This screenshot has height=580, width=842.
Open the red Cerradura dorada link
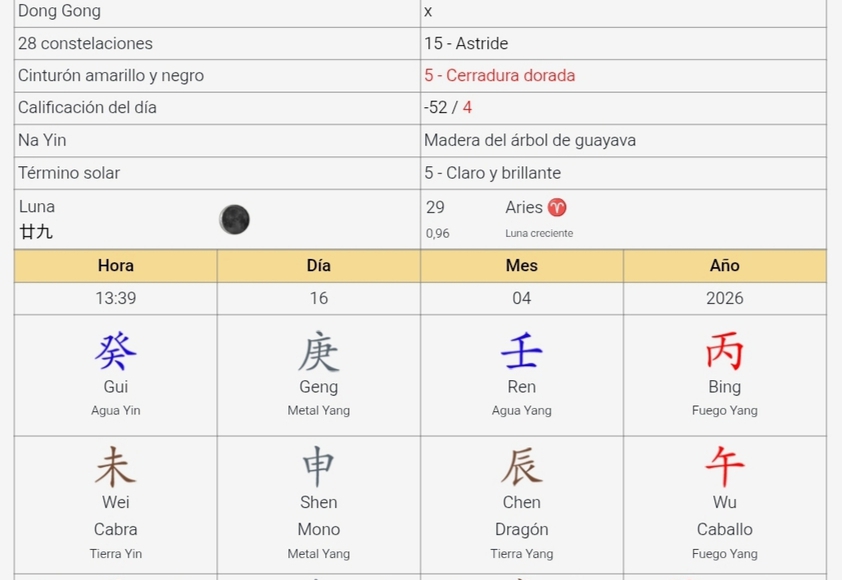499,76
